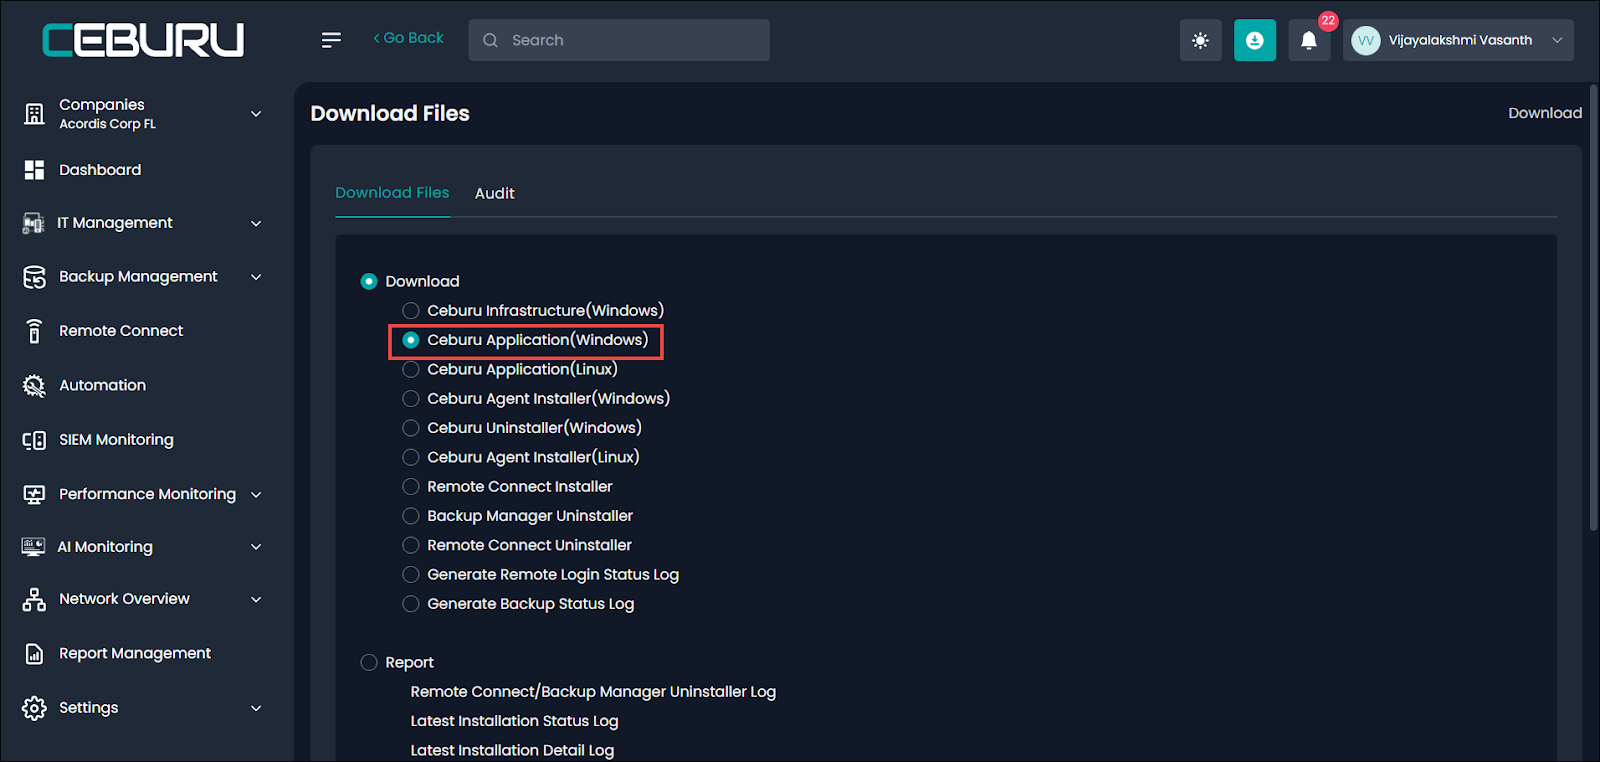
Task: Select the Download radio option
Action: tap(369, 282)
